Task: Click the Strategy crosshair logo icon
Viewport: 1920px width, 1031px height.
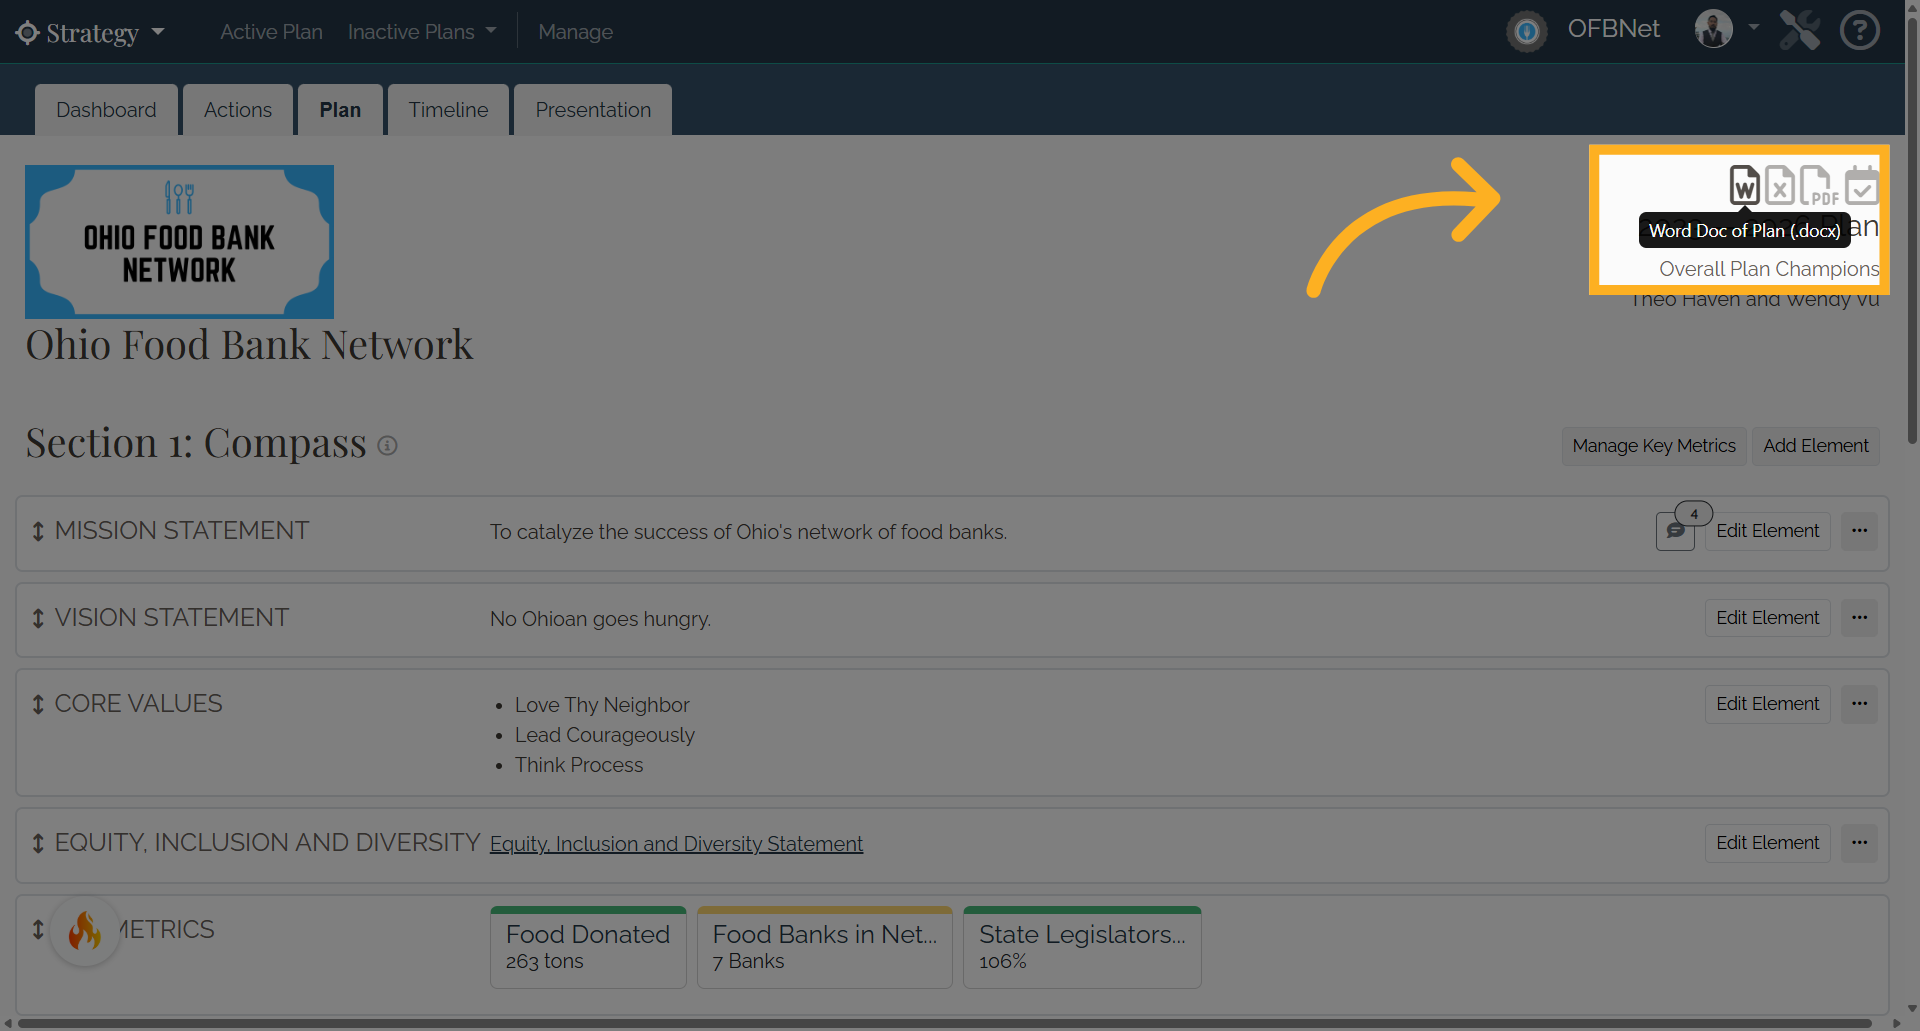Action: point(27,32)
